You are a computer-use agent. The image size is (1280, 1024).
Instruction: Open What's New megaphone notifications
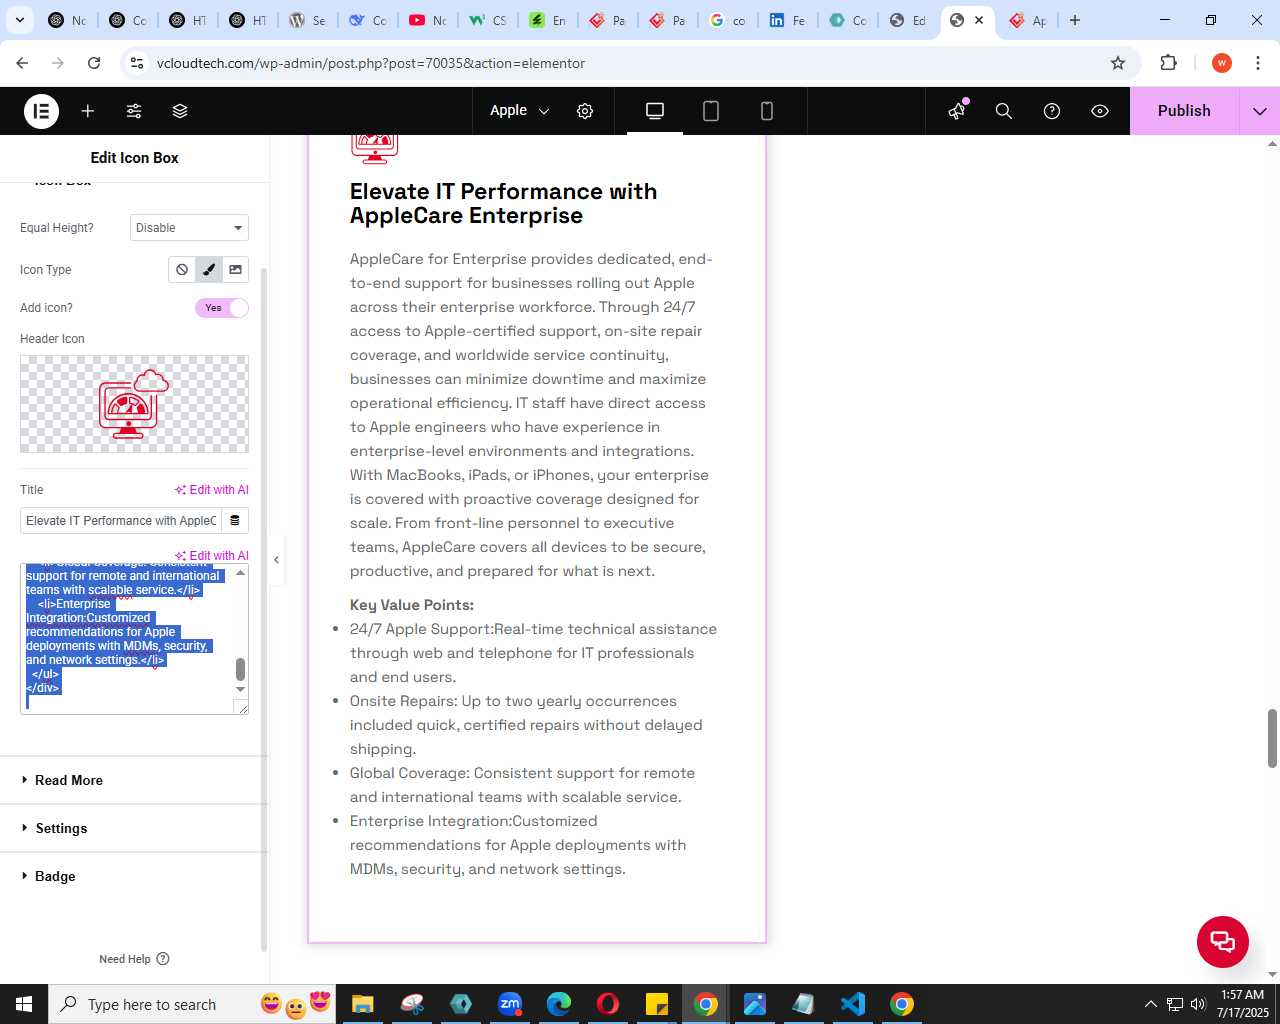pyautogui.click(x=957, y=111)
